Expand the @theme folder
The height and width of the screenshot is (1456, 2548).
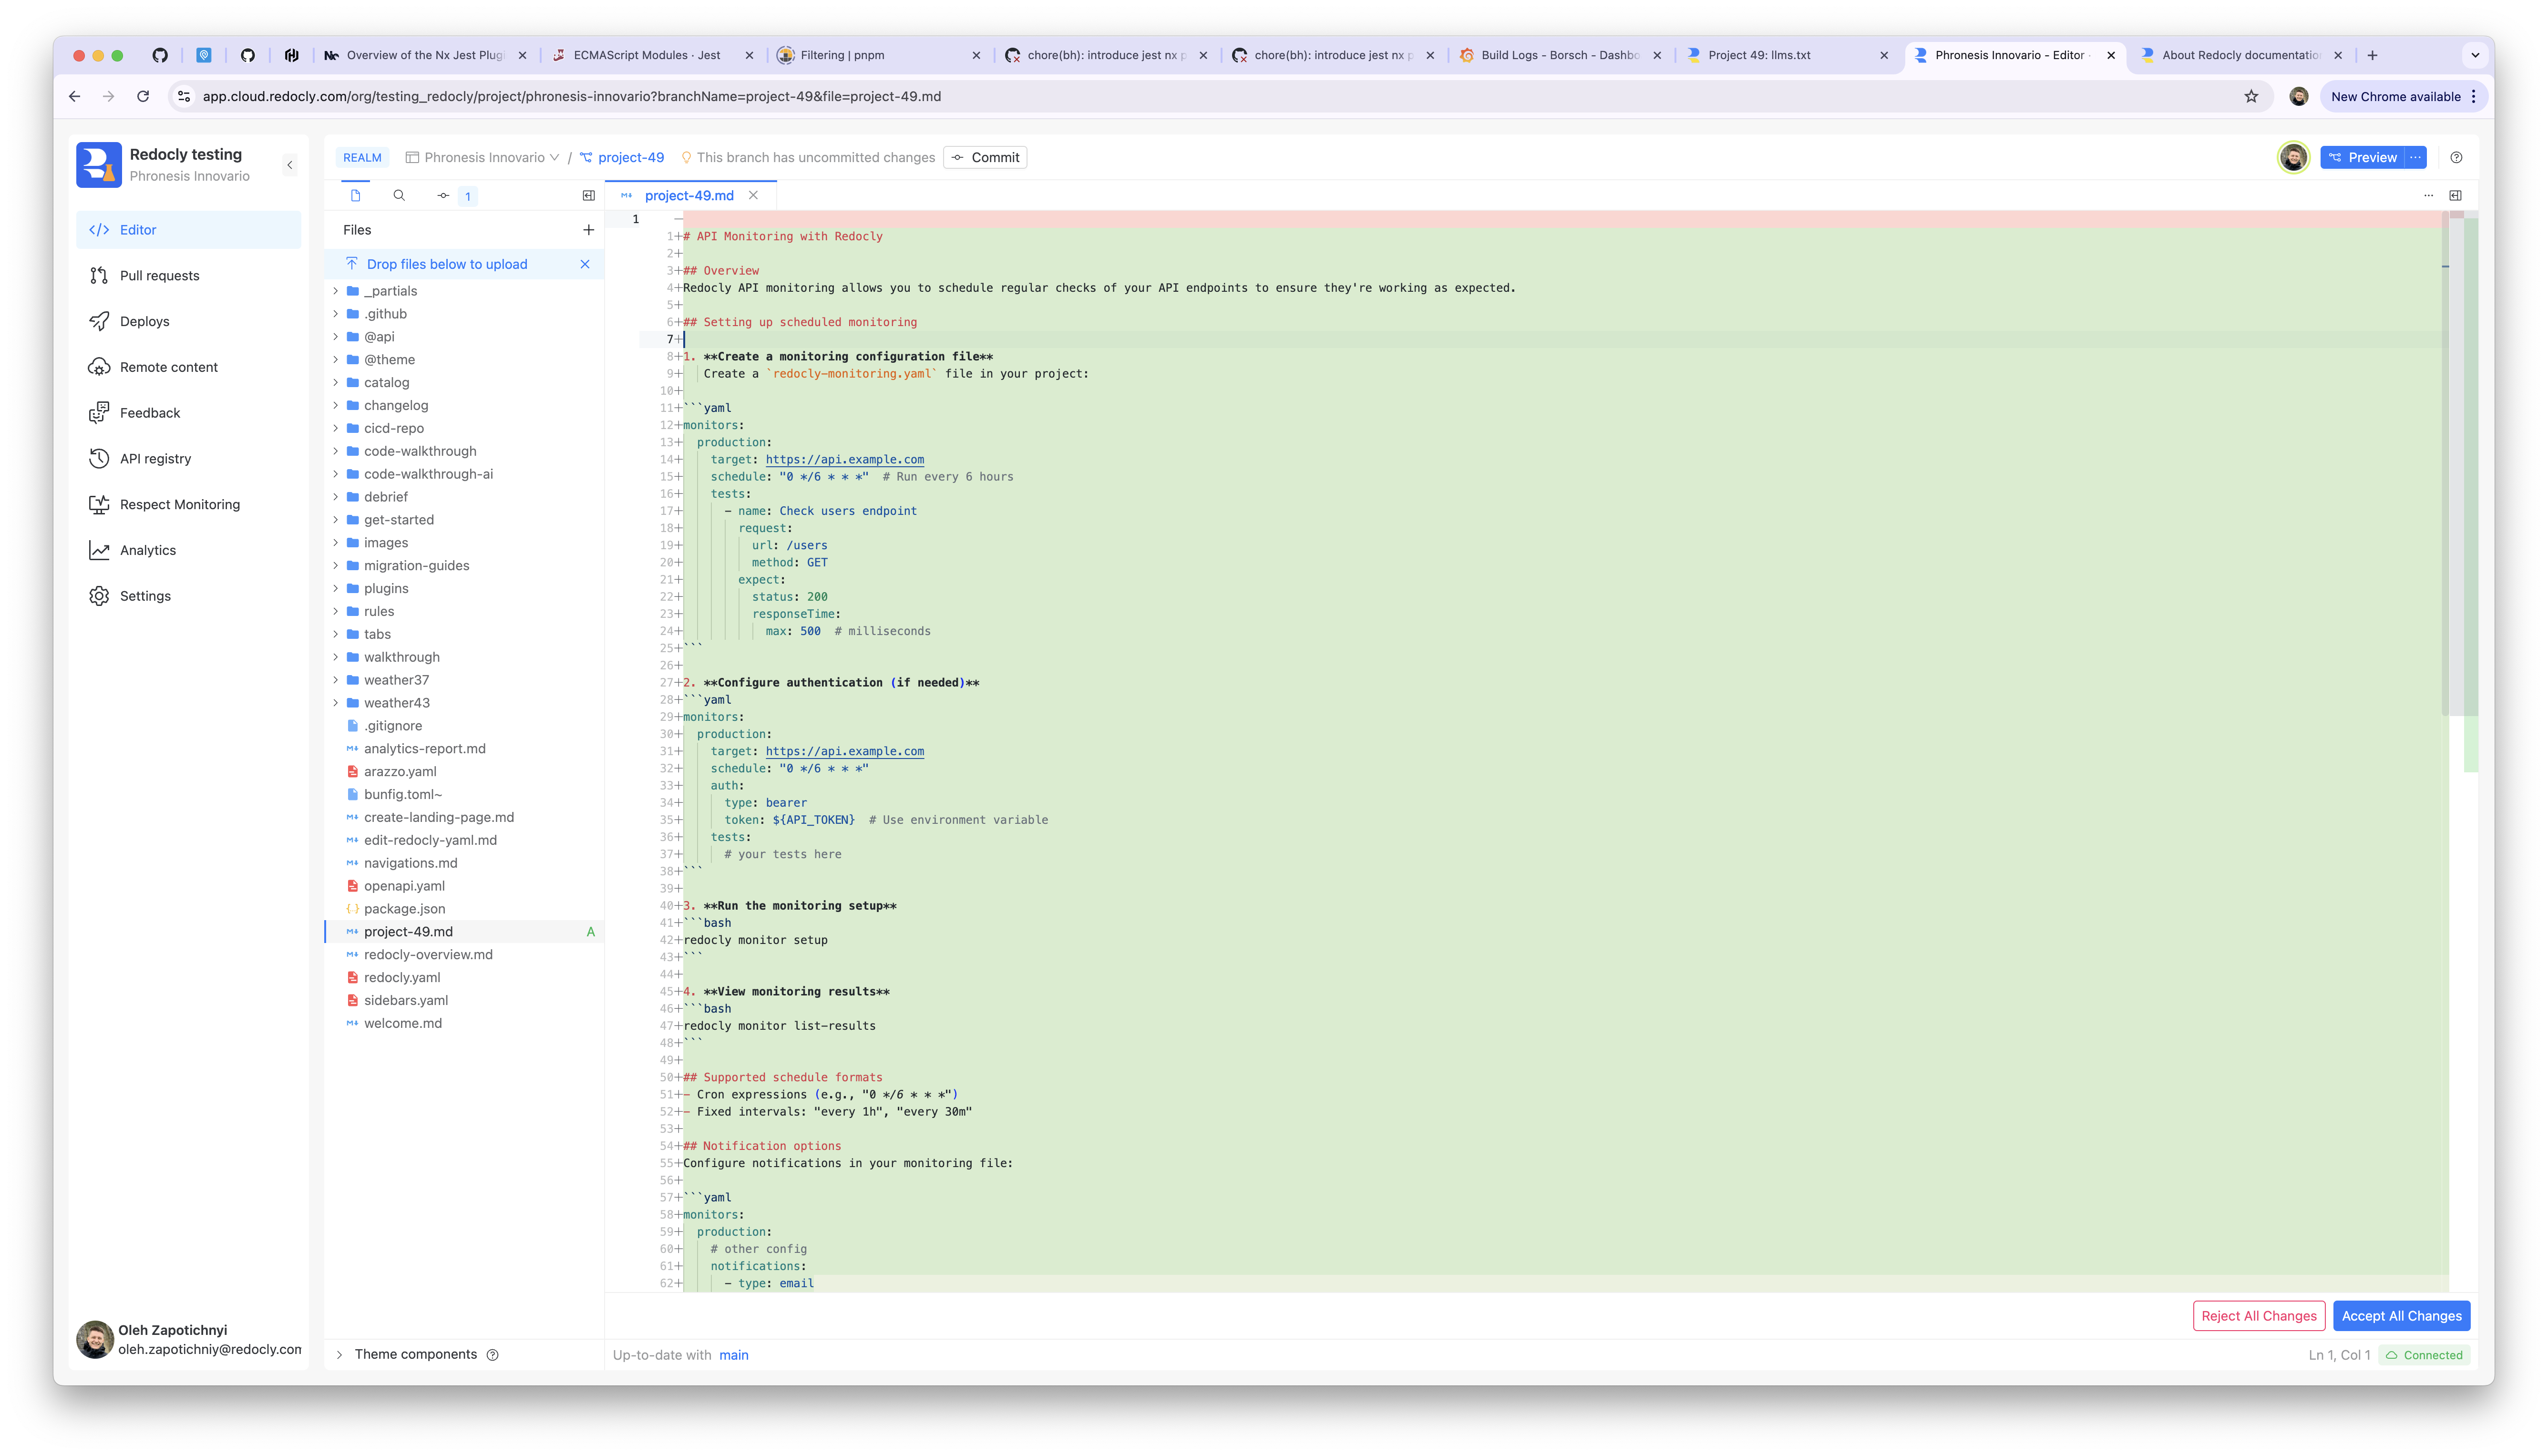coord(336,360)
